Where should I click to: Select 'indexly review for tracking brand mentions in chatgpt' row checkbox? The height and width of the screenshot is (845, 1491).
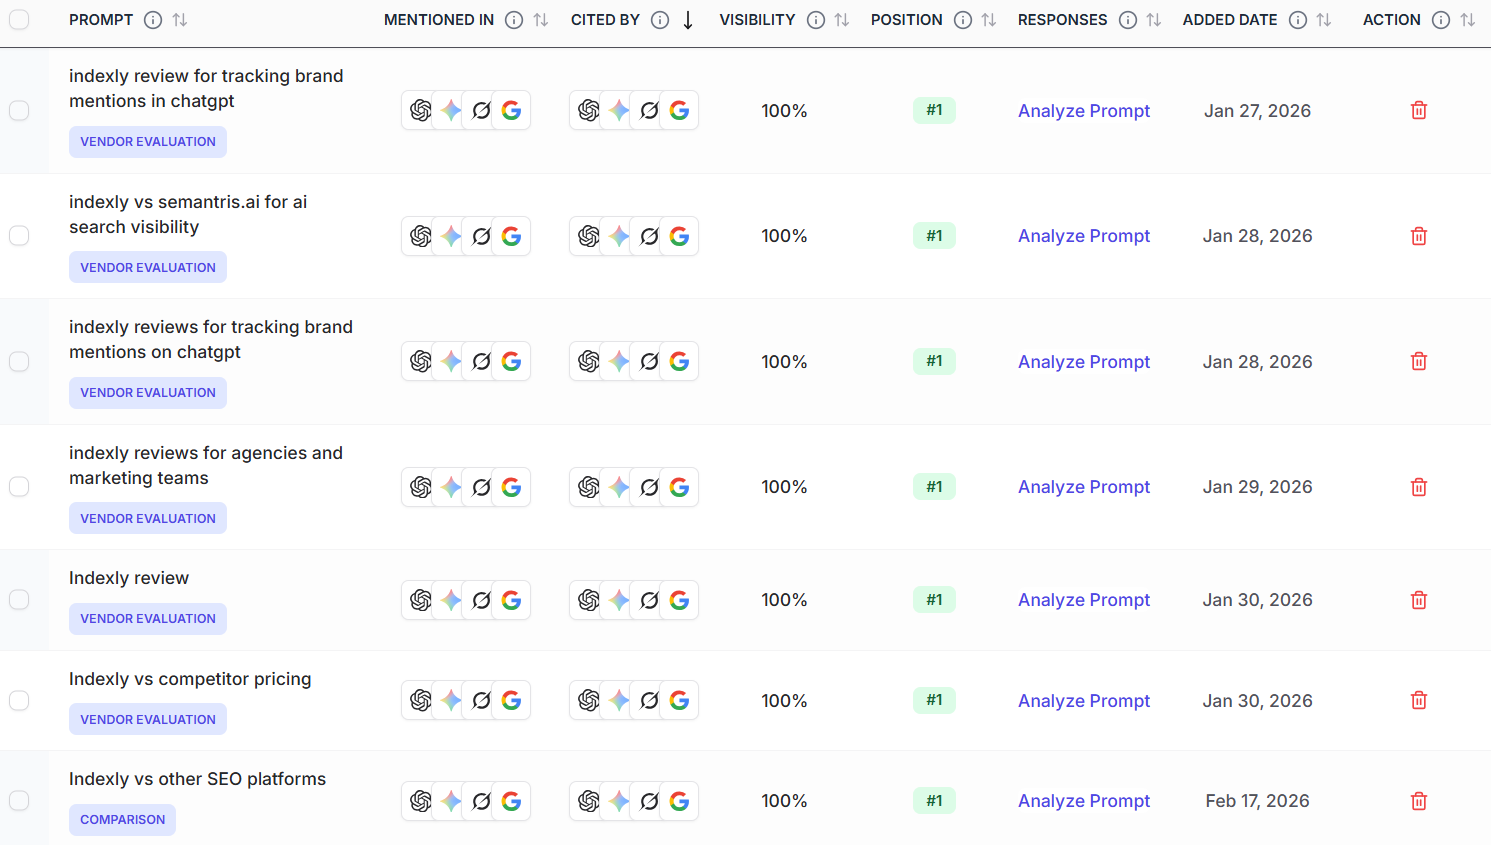click(x=19, y=110)
